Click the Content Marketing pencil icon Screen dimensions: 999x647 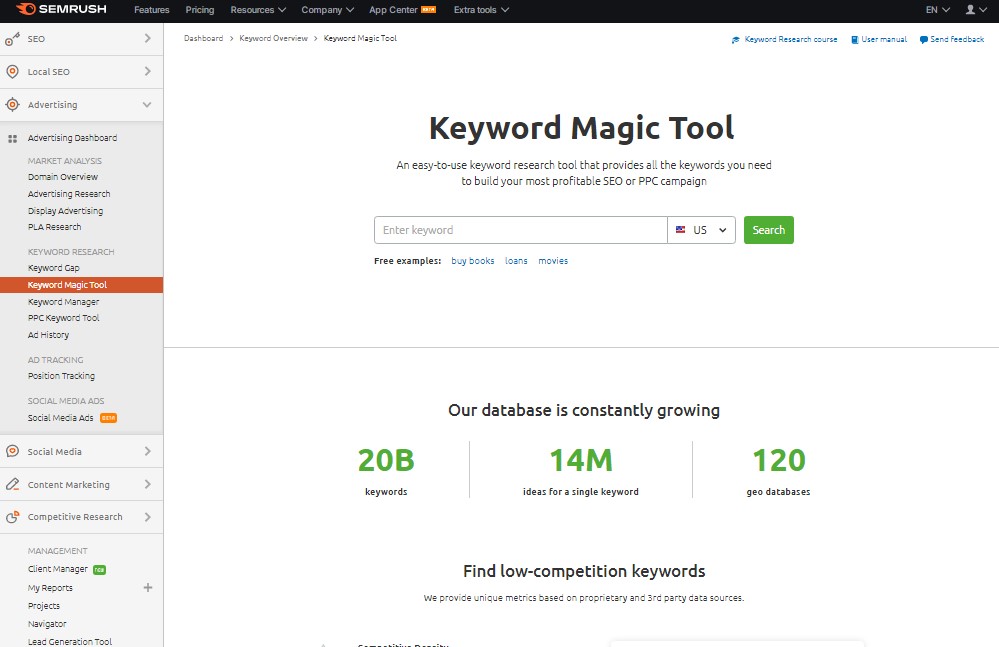(x=12, y=485)
